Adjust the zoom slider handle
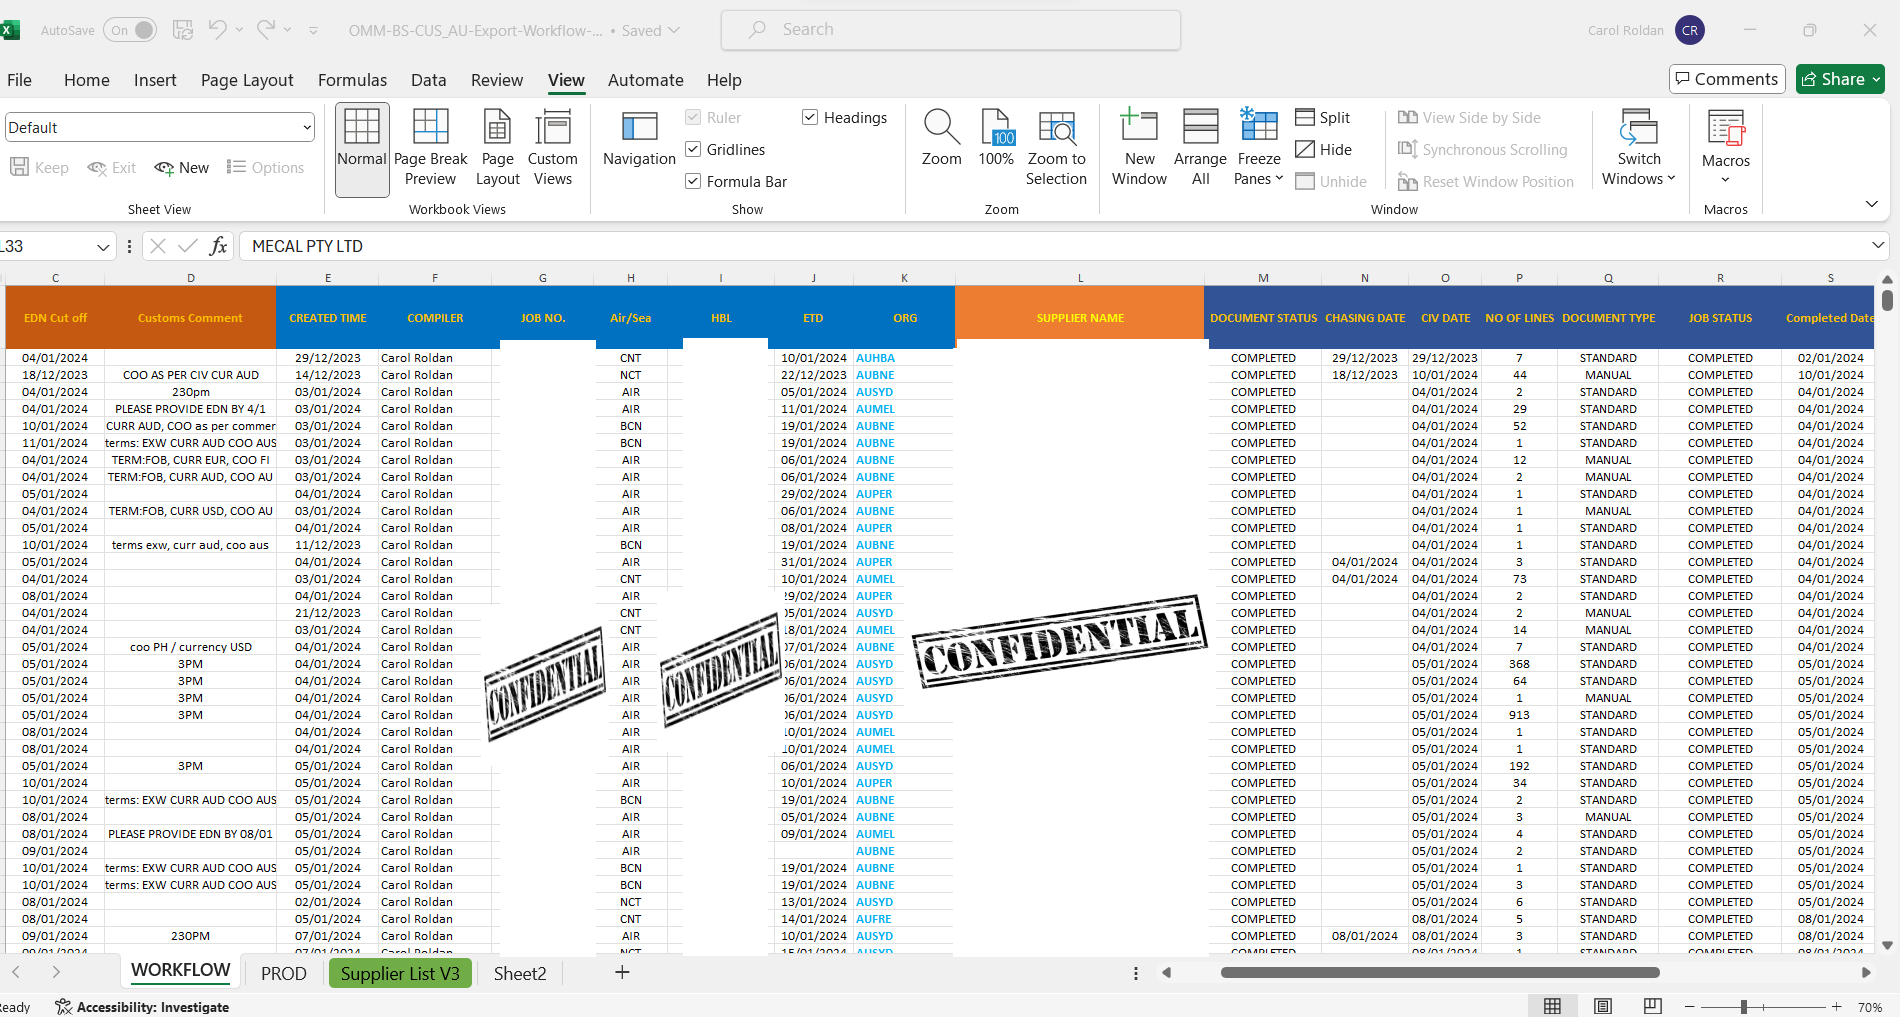 [x=1743, y=1007]
